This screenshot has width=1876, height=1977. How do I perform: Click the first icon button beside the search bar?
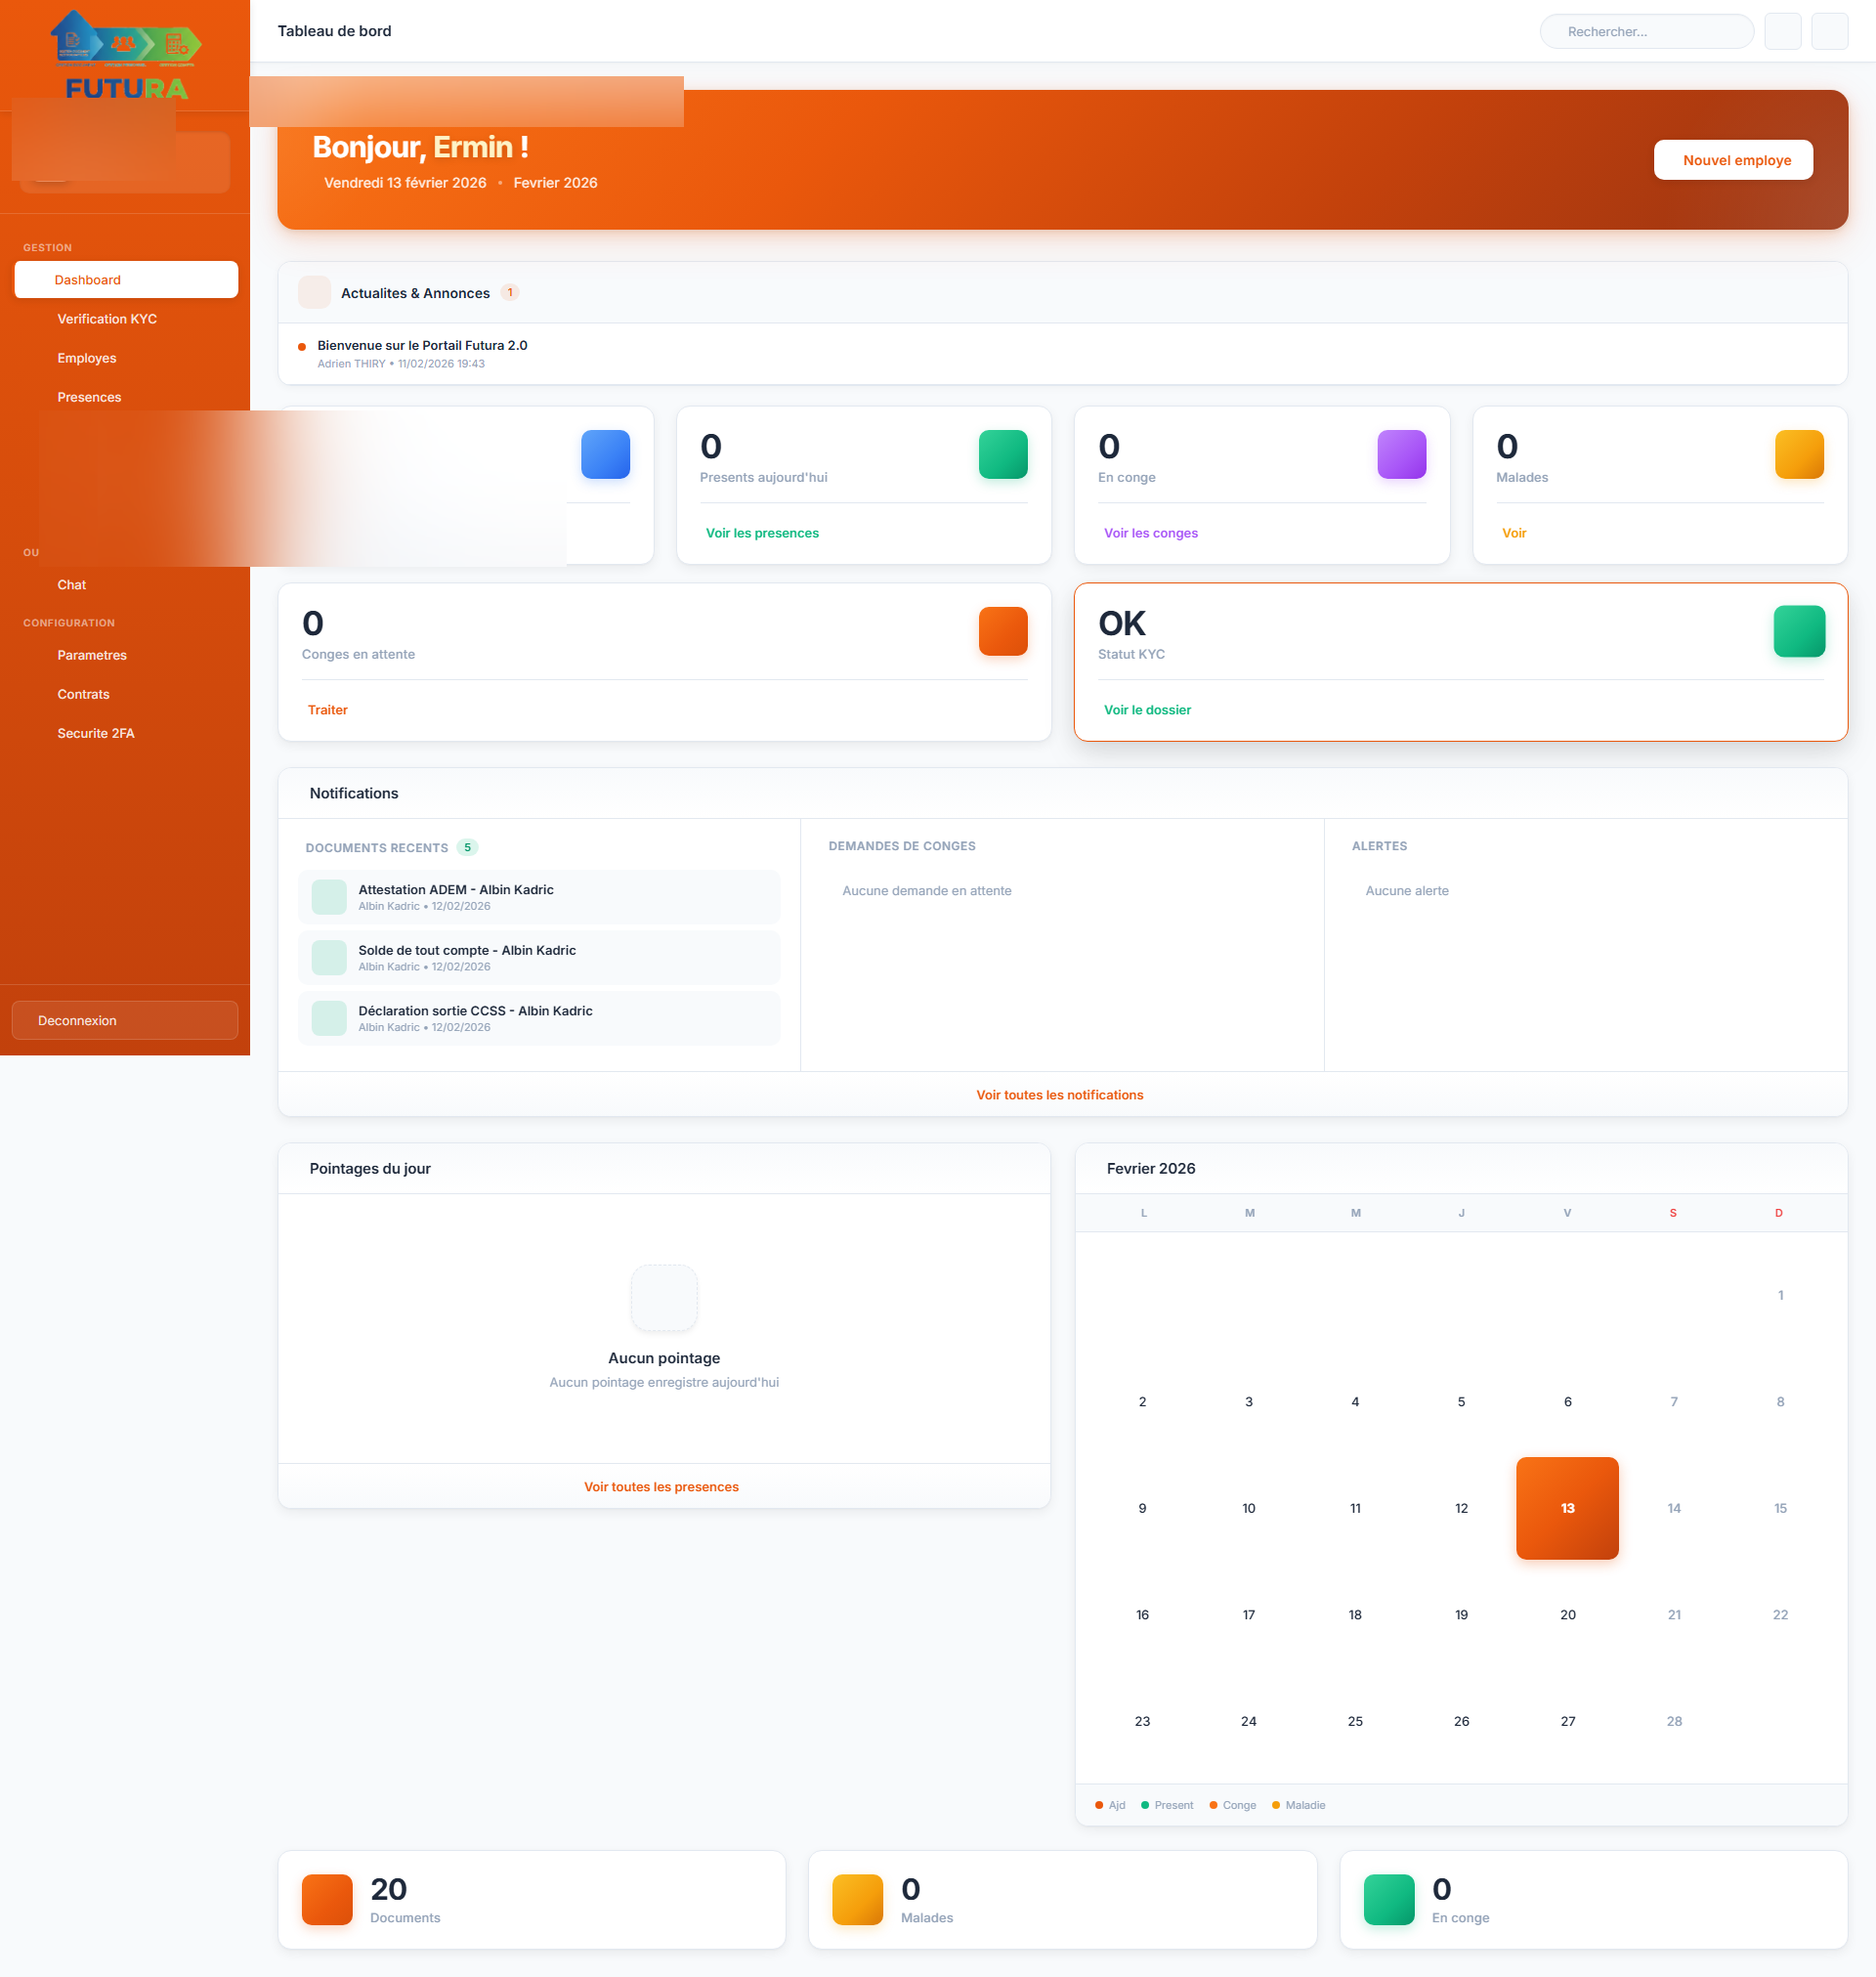(x=1783, y=31)
